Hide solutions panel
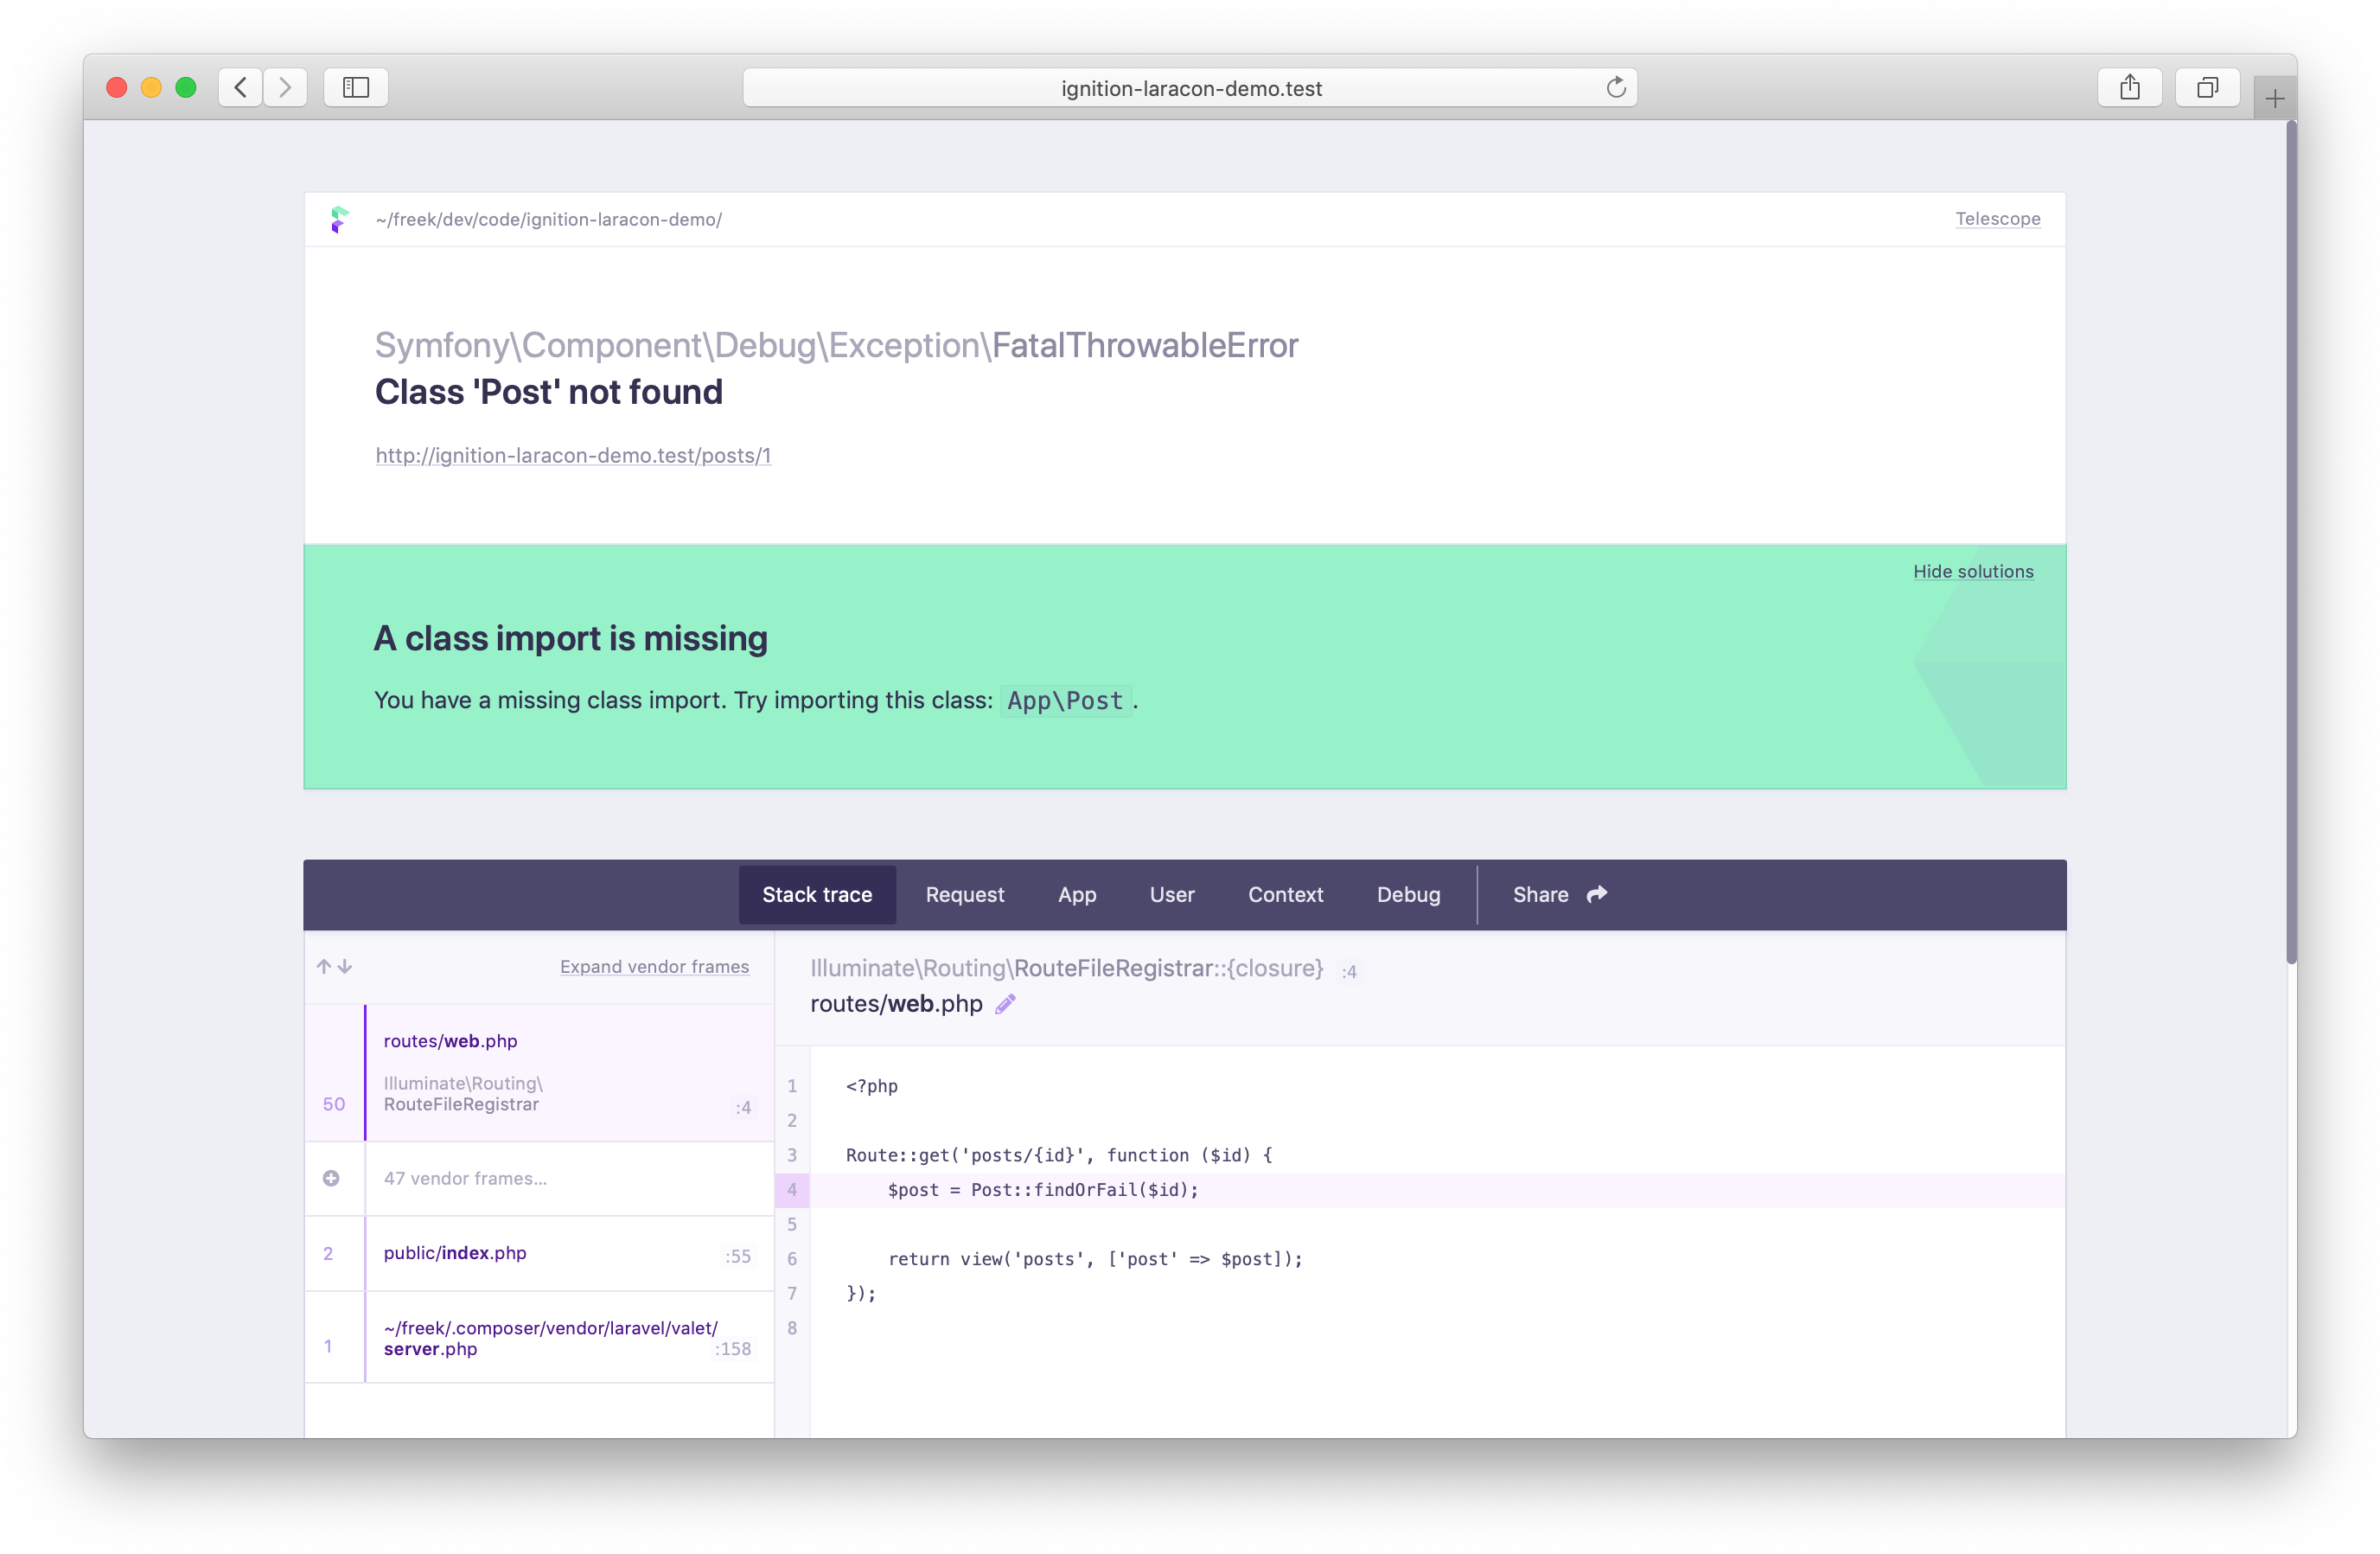 [1972, 571]
